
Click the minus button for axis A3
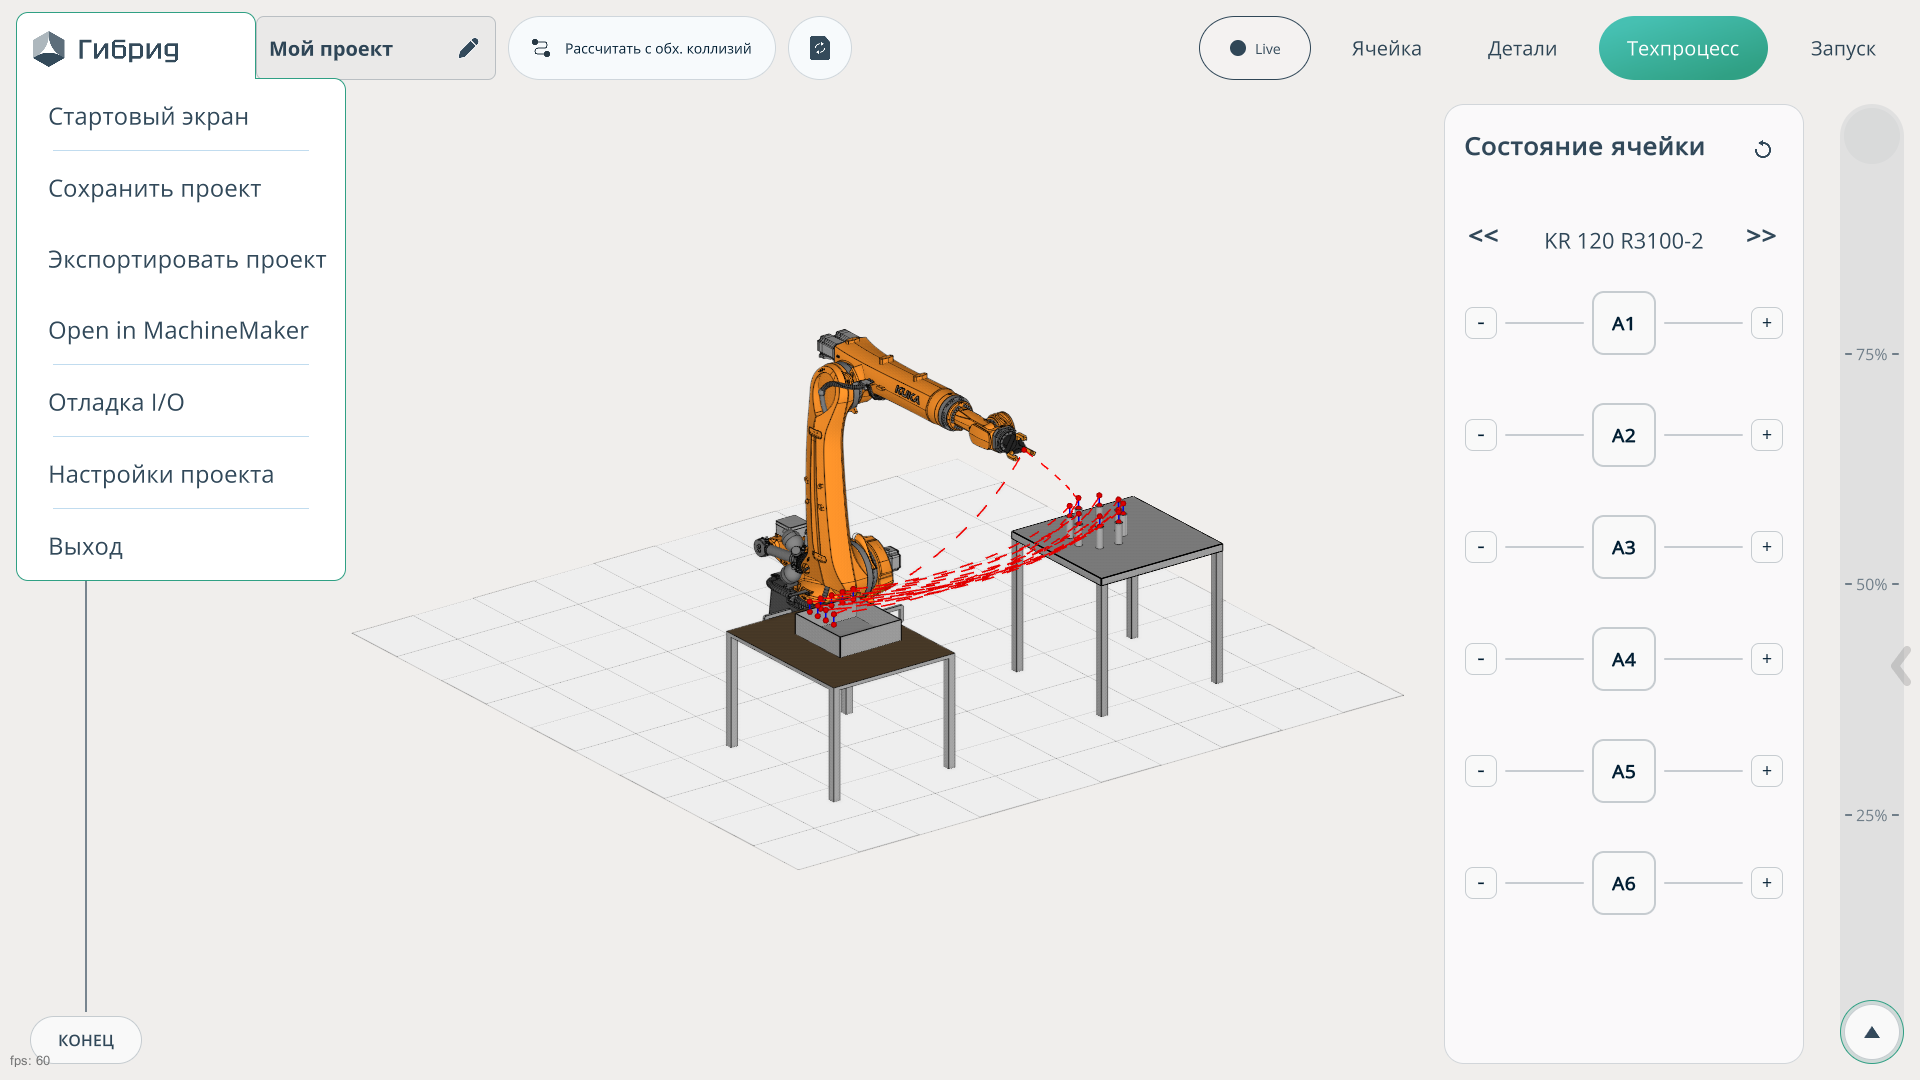[1481, 547]
